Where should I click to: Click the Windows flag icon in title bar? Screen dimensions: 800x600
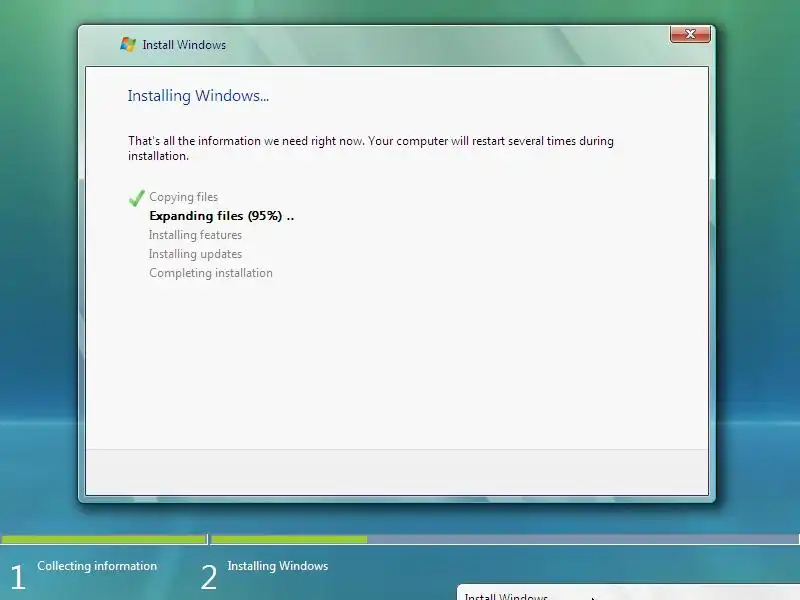pos(128,44)
